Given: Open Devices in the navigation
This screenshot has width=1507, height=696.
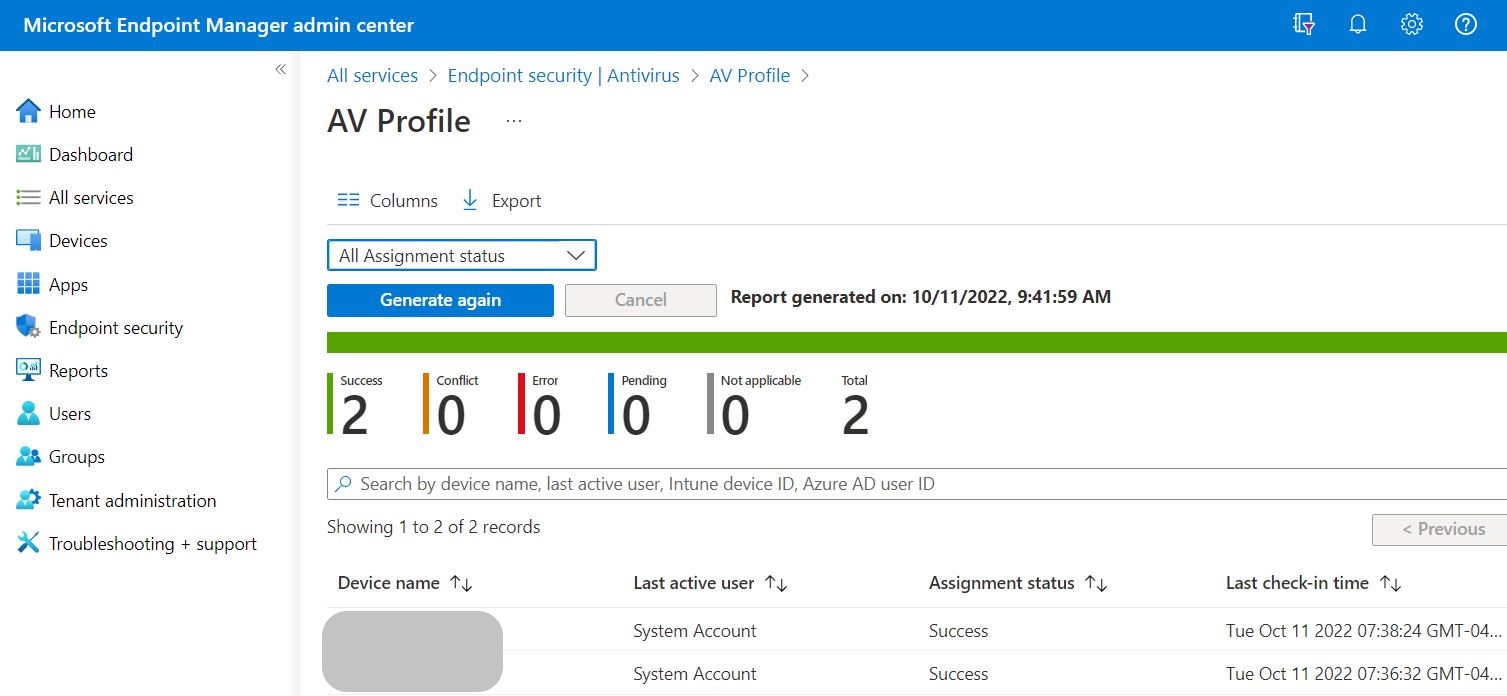Looking at the screenshot, I should (78, 240).
